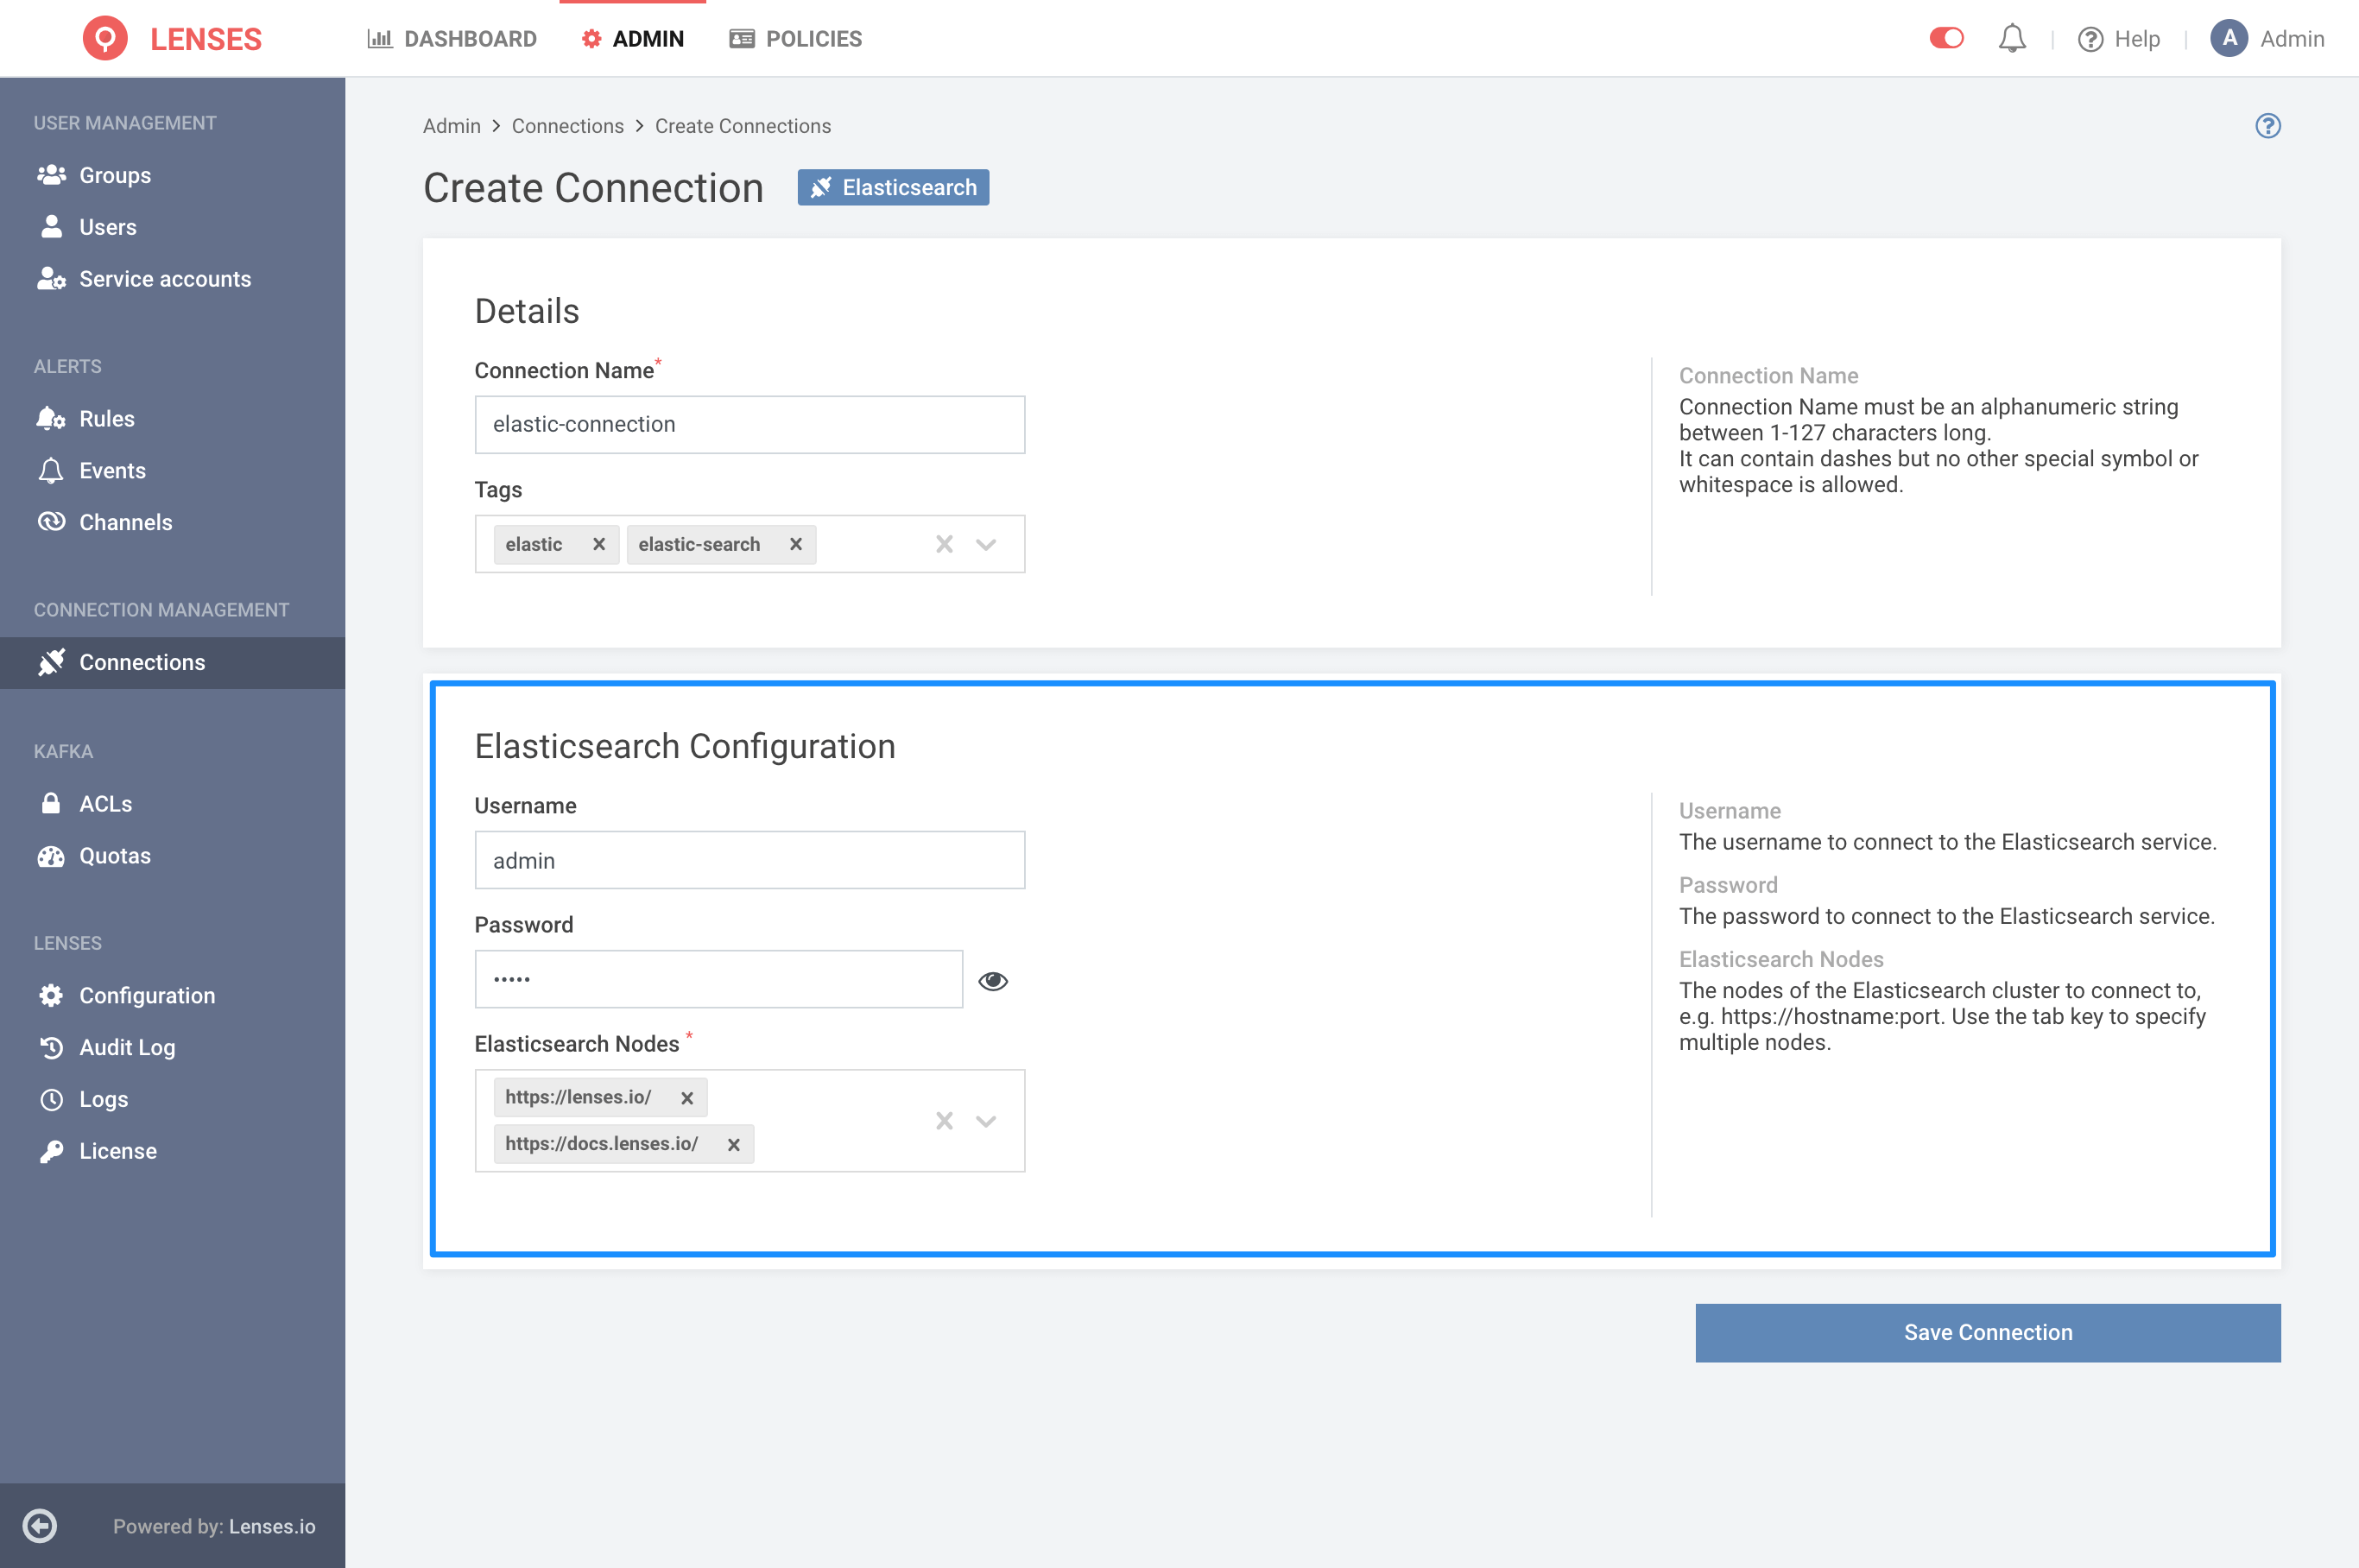The width and height of the screenshot is (2359, 1568).
Task: Click the Connections plug icon in sidebar
Action: click(x=51, y=662)
